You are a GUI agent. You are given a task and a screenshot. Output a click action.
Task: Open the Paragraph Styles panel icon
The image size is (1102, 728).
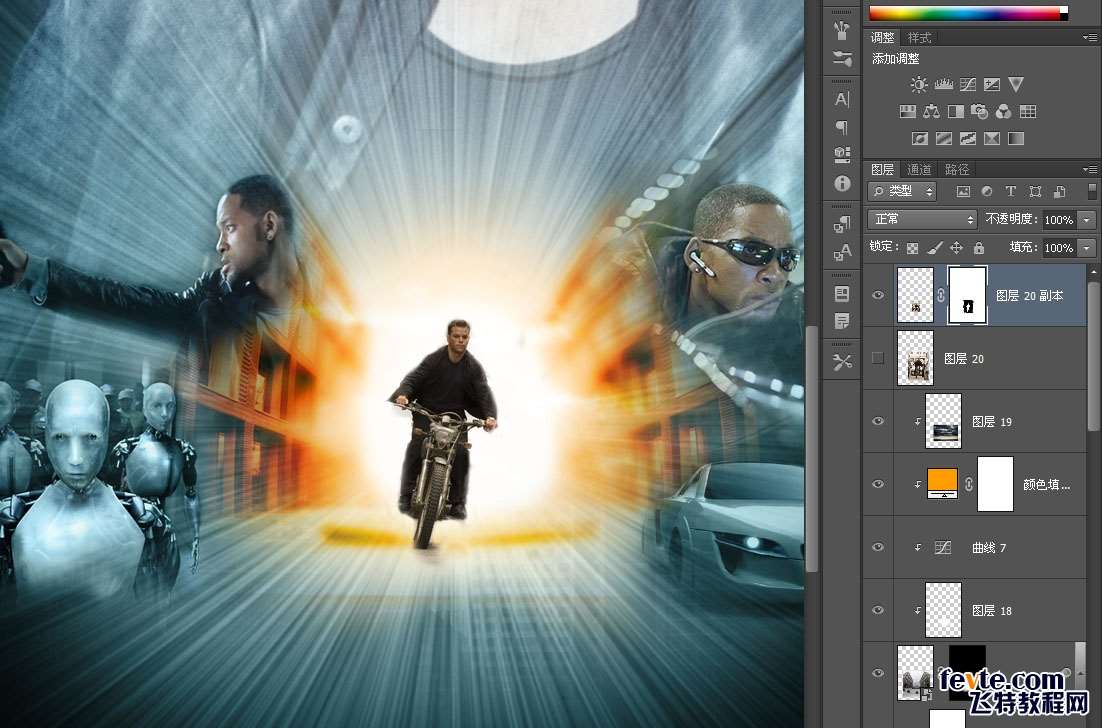pos(842,224)
